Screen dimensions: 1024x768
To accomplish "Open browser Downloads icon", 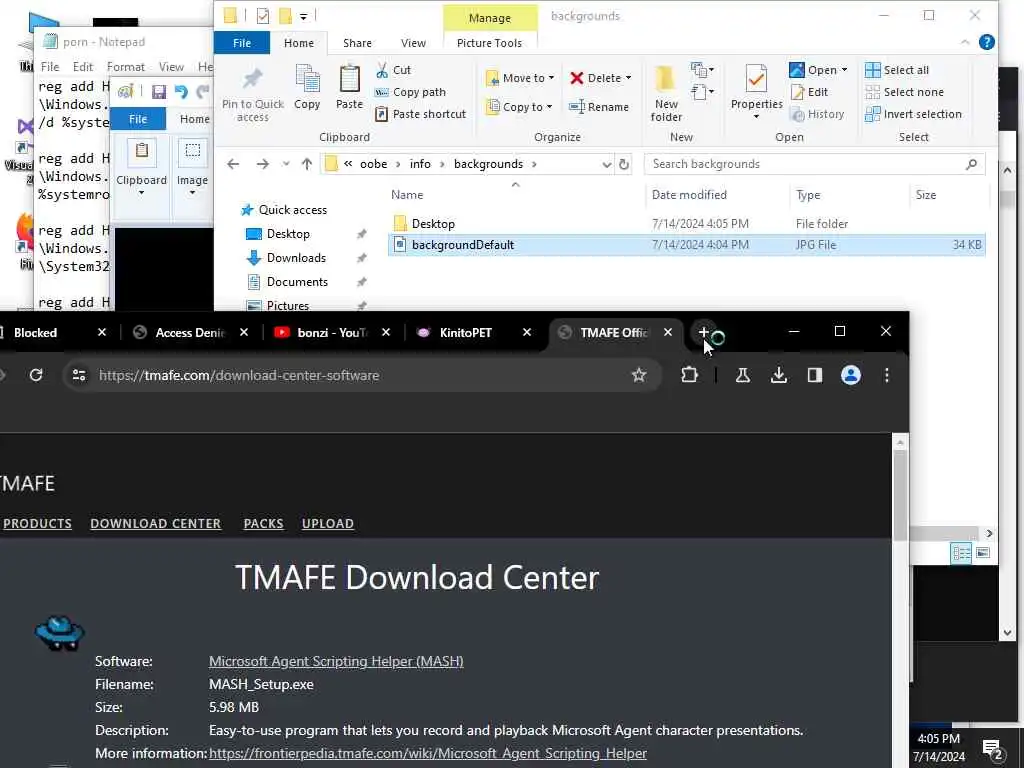I will (x=778, y=375).
